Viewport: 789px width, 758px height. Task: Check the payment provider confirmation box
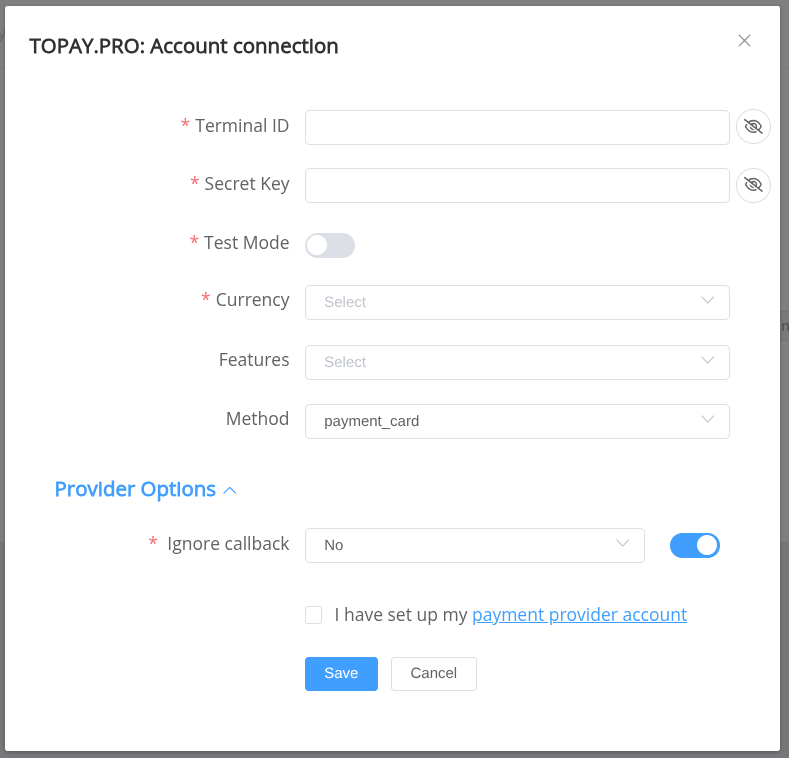click(x=314, y=615)
